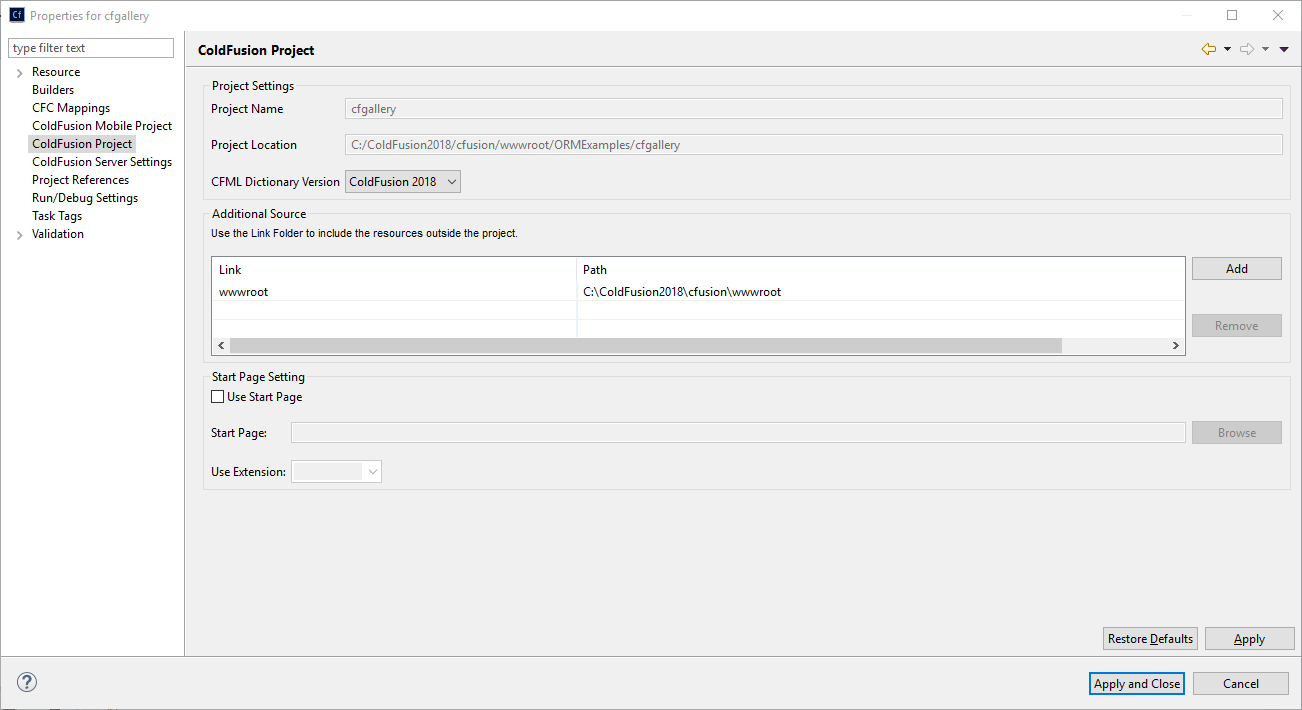Screen dimensions: 1302x710
Task: Click the Restore Defaults button
Action: point(1149,638)
